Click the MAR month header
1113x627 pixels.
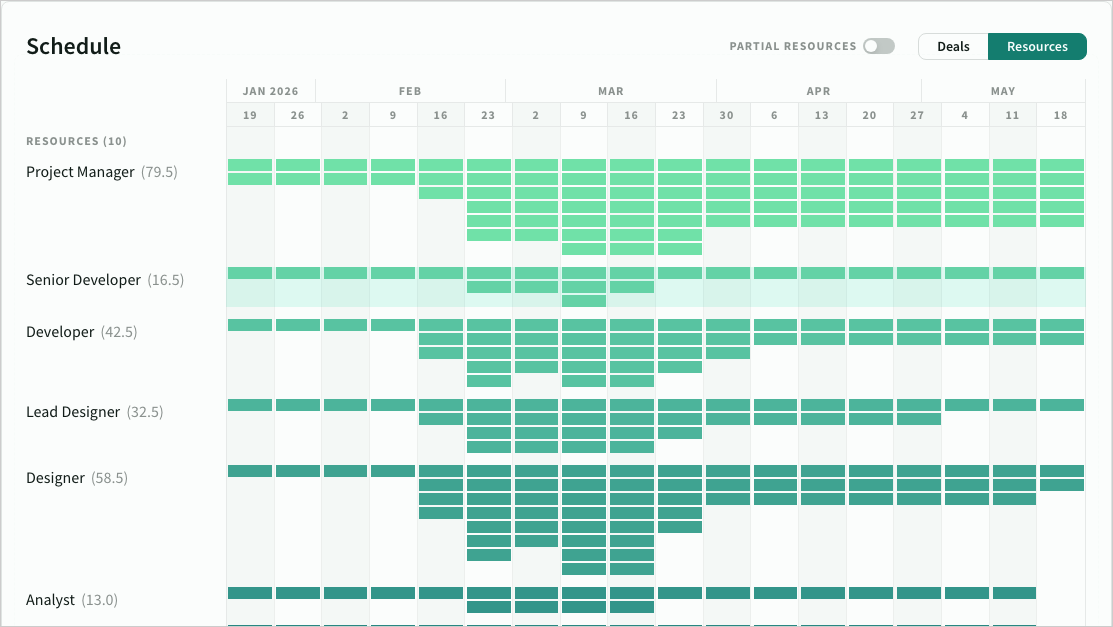pos(610,91)
